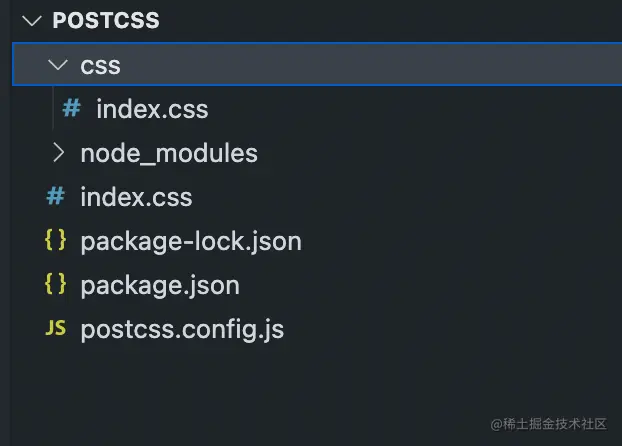
Task: Select the node_modules folder label
Action: coord(169,153)
